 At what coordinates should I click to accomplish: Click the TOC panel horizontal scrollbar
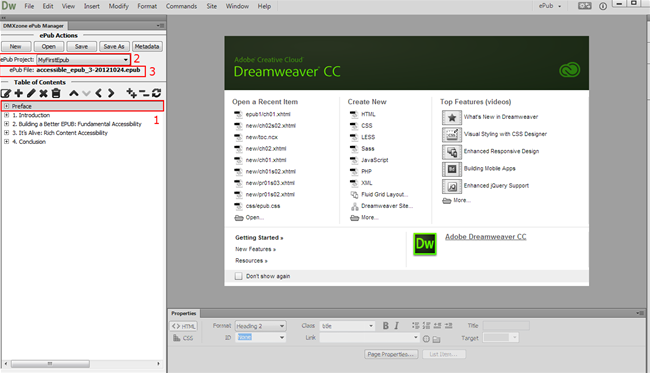pos(50,364)
